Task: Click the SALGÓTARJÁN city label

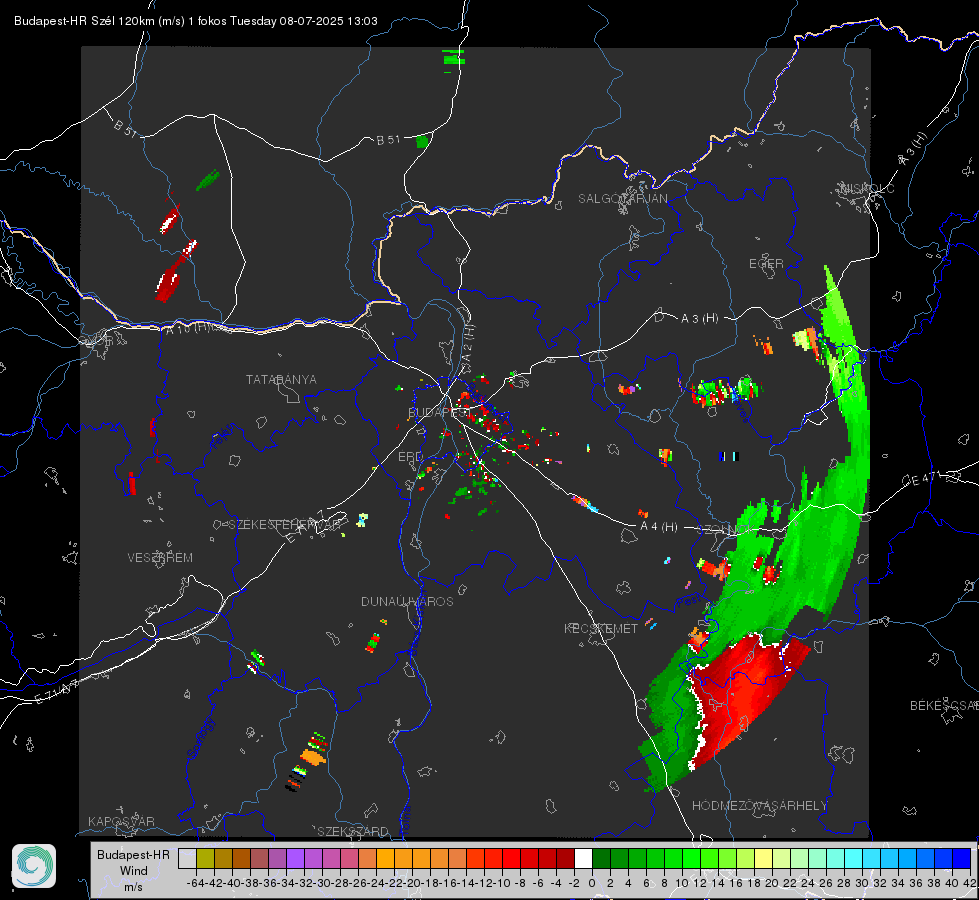Action: pos(622,199)
